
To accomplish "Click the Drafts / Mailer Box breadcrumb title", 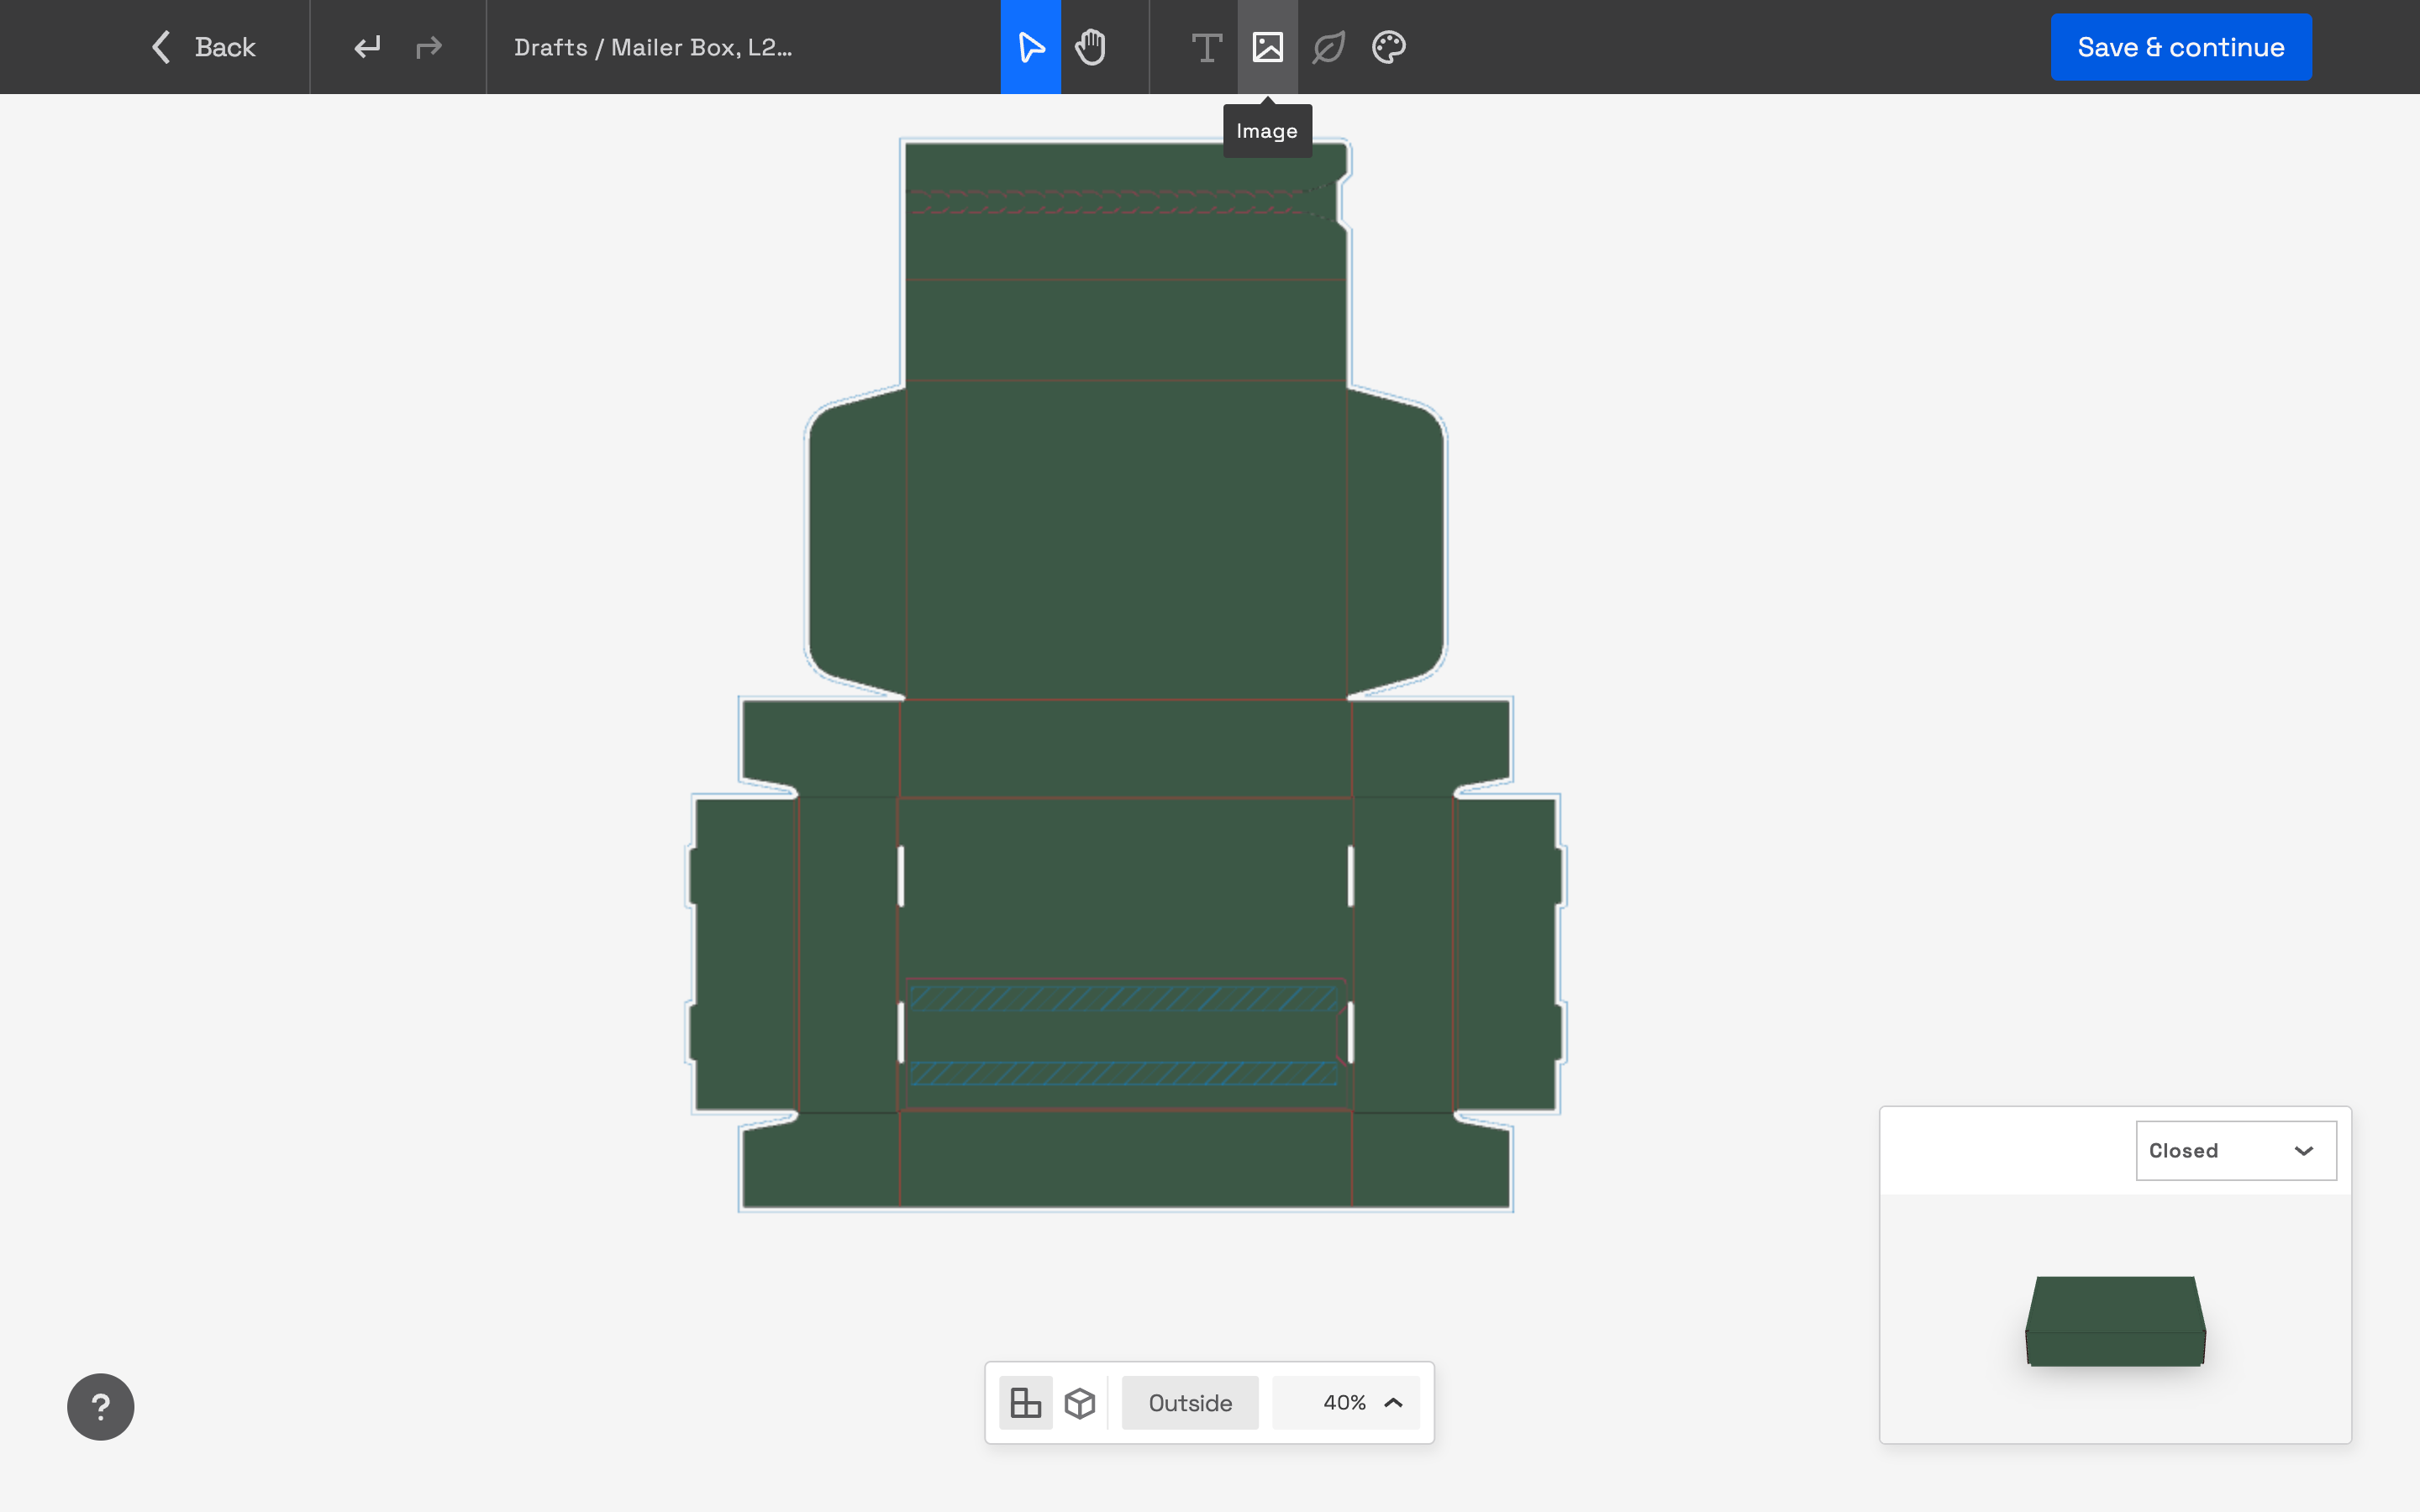I will tap(652, 47).
